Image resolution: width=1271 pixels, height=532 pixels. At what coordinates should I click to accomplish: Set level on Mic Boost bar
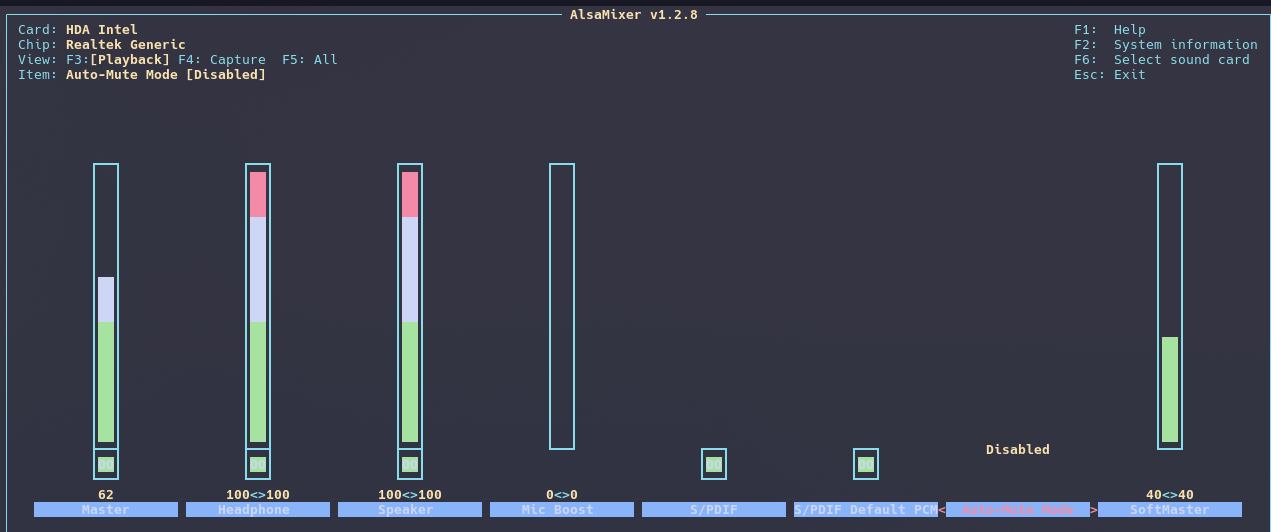(x=562, y=306)
